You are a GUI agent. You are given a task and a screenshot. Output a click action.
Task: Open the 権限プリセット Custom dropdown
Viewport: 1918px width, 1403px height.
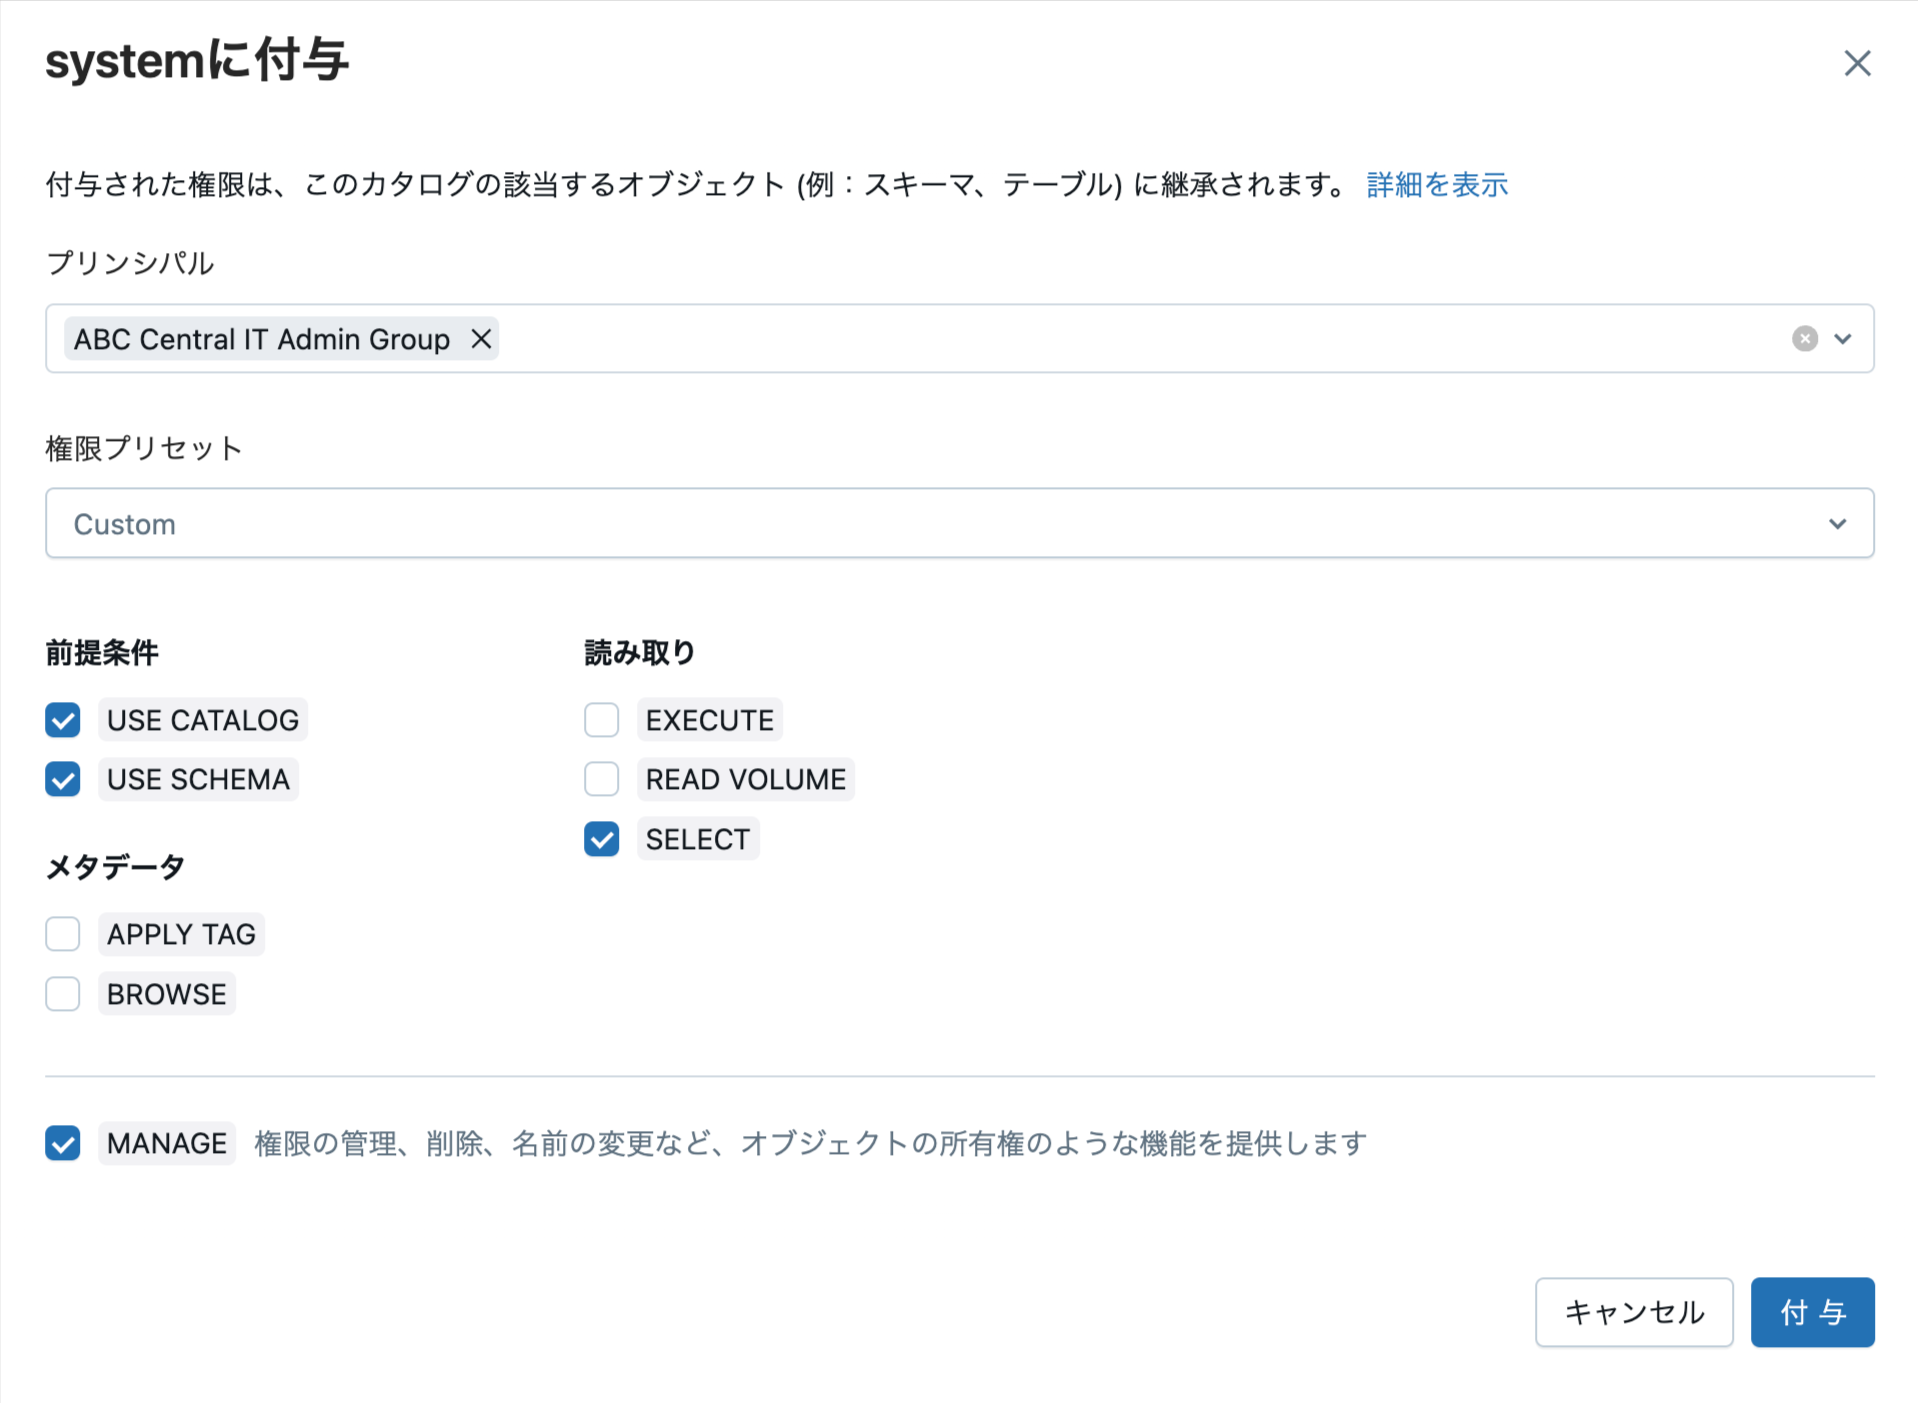click(960, 523)
